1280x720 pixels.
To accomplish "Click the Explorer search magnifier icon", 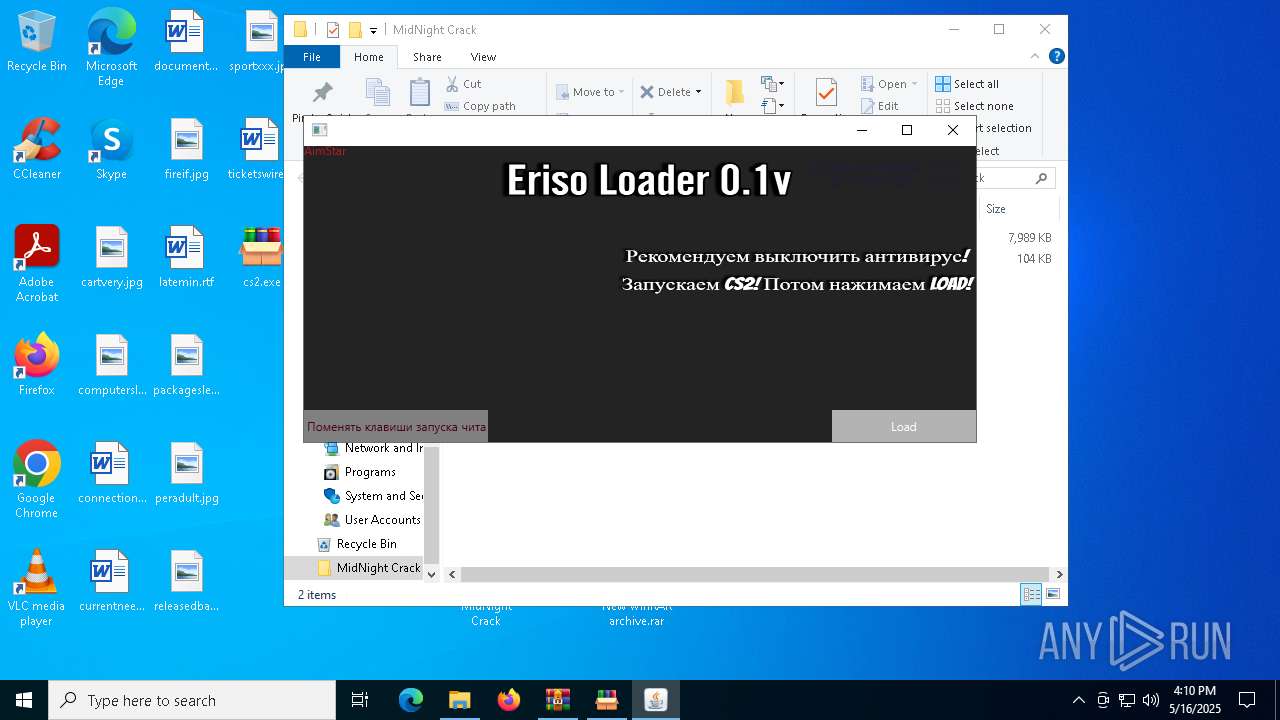I will click(x=1041, y=178).
